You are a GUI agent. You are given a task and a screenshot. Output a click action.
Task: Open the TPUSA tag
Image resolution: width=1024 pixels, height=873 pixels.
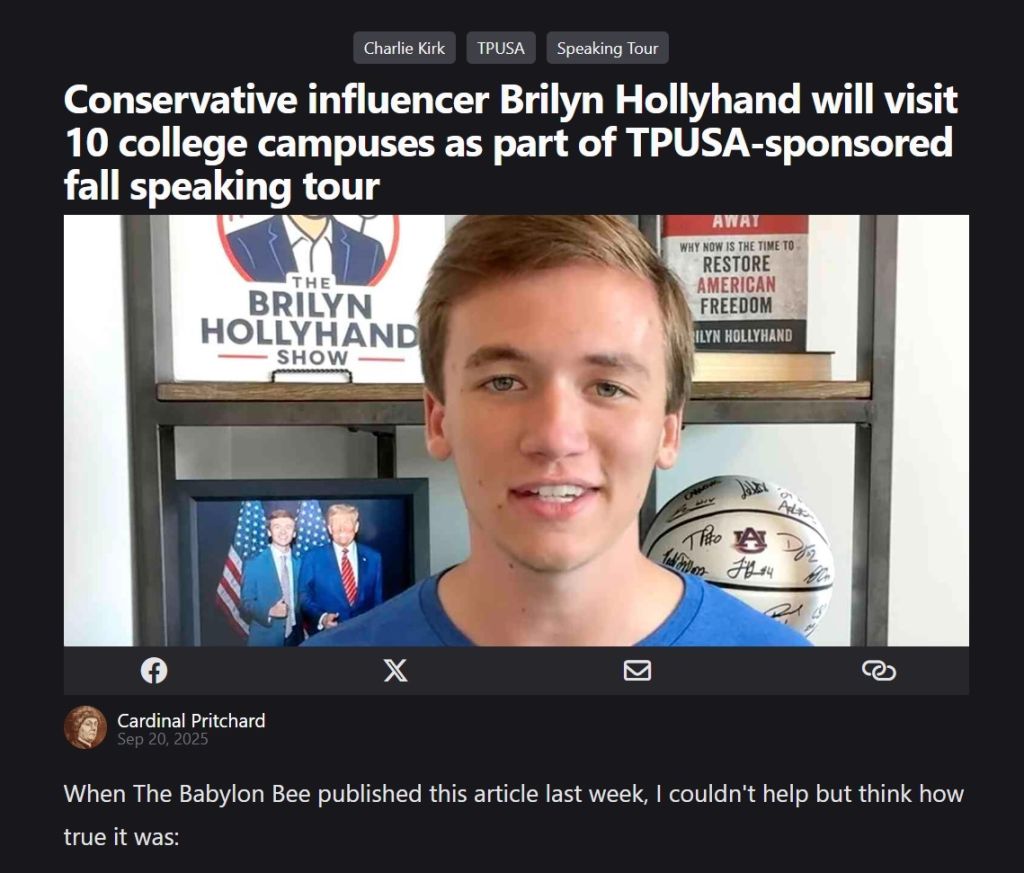501,48
